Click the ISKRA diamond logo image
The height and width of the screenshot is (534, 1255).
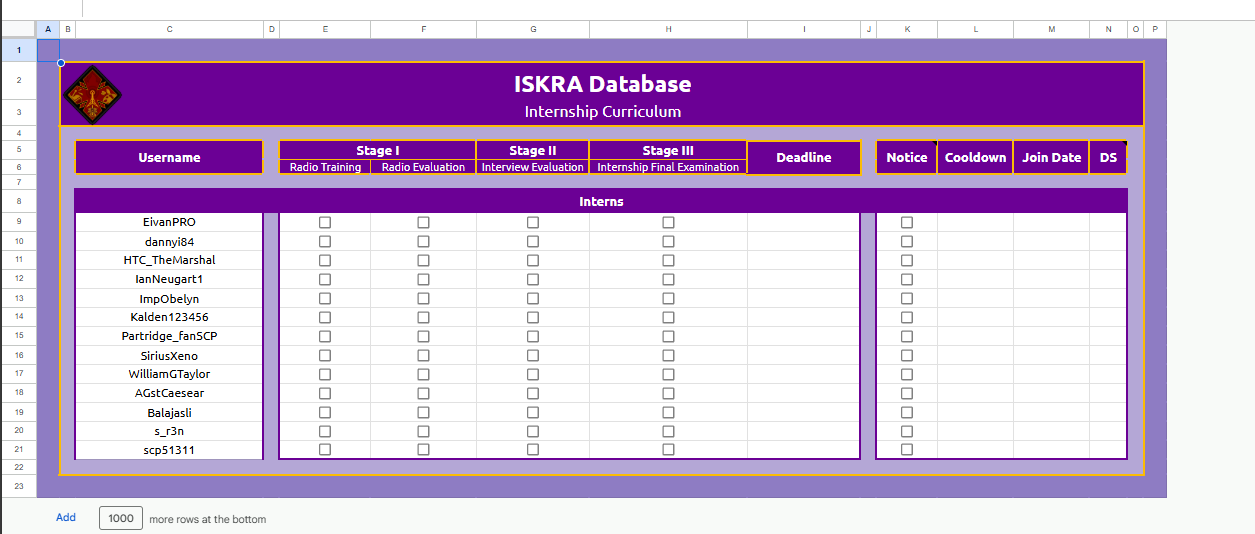pyautogui.click(x=93, y=94)
